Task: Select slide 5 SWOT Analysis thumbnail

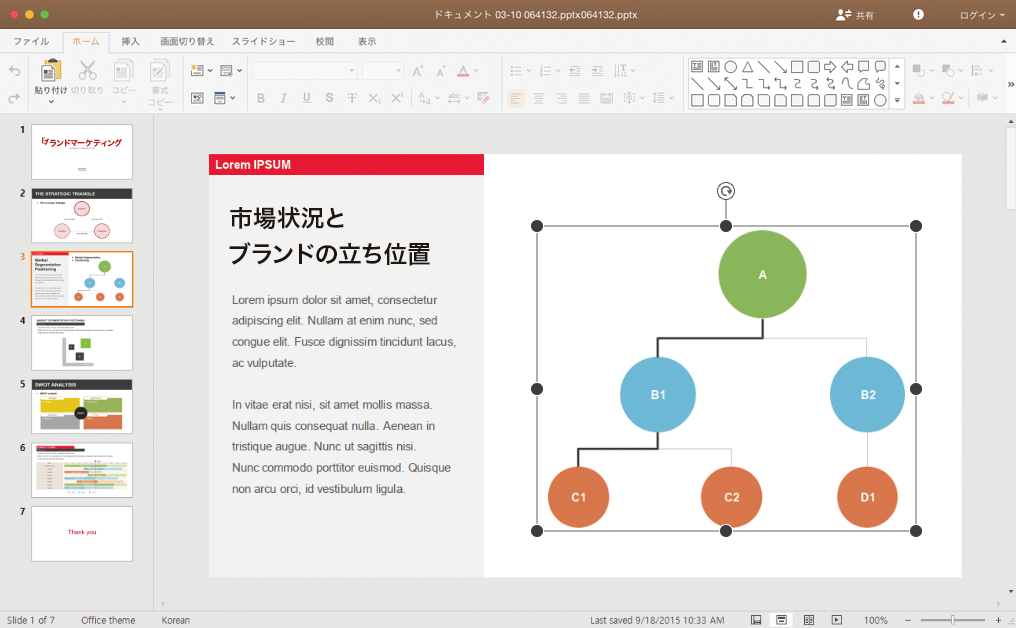Action: tap(82, 405)
